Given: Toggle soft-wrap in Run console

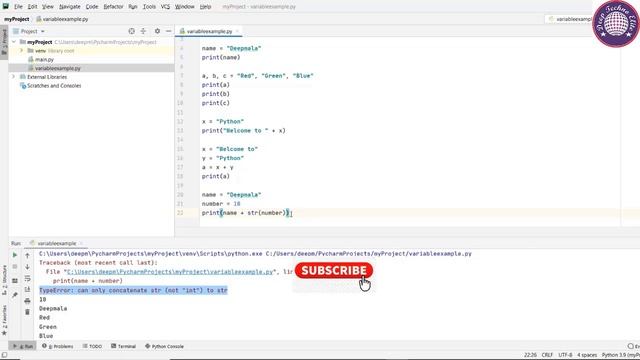Looking at the screenshot, I should (x=27, y=278).
